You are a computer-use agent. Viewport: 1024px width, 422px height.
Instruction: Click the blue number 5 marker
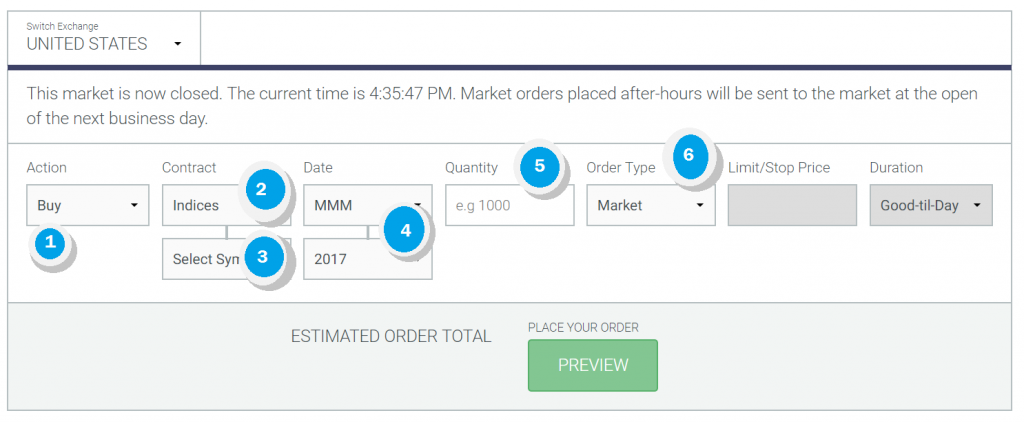click(x=539, y=165)
